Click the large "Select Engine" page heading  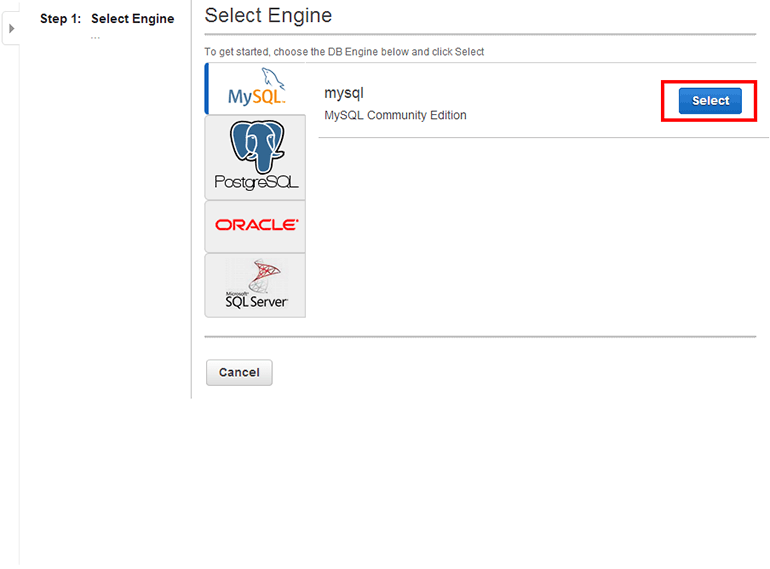[x=268, y=16]
